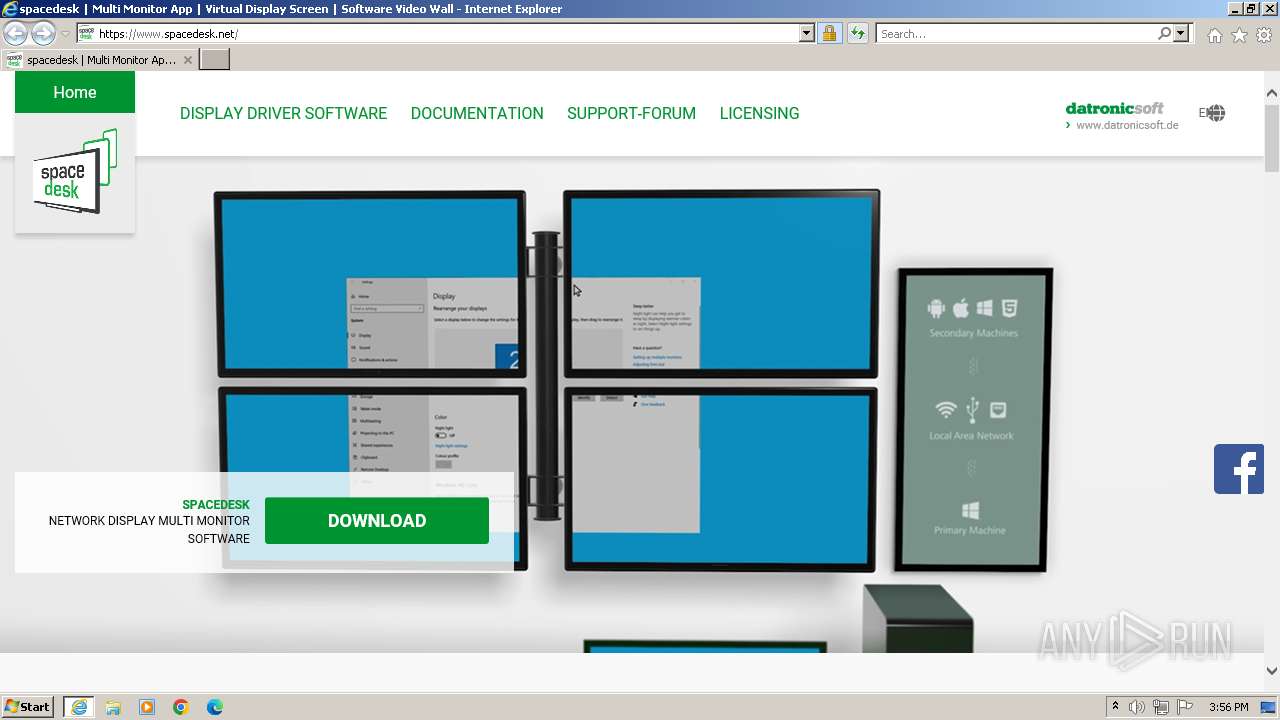
Task: Click the SPACEDESK green heading text
Action: point(216,505)
